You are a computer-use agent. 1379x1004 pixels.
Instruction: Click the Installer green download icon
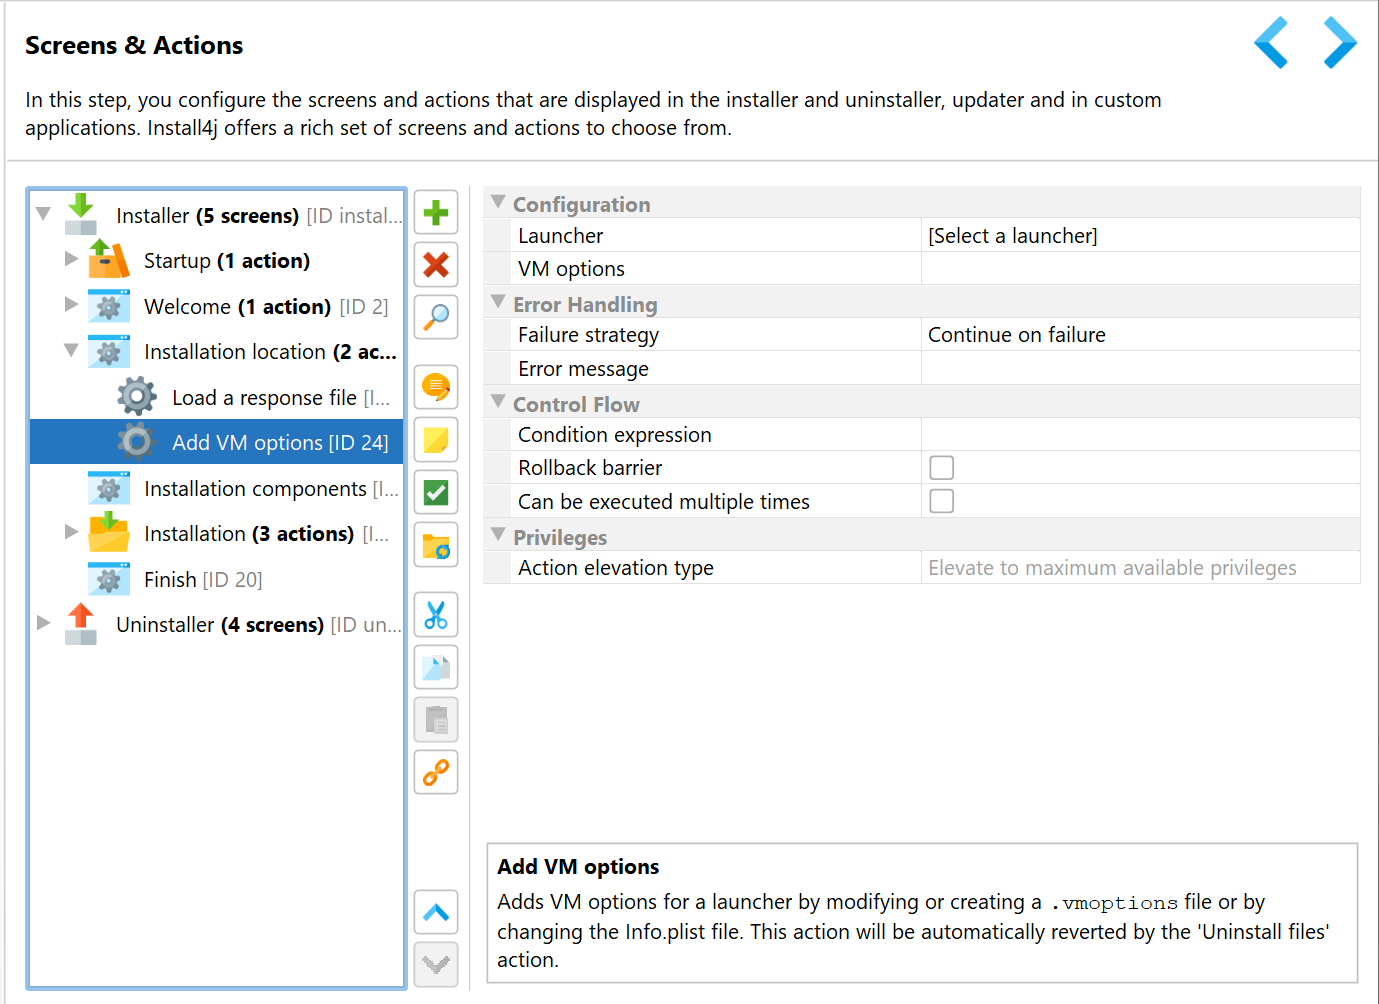click(81, 214)
